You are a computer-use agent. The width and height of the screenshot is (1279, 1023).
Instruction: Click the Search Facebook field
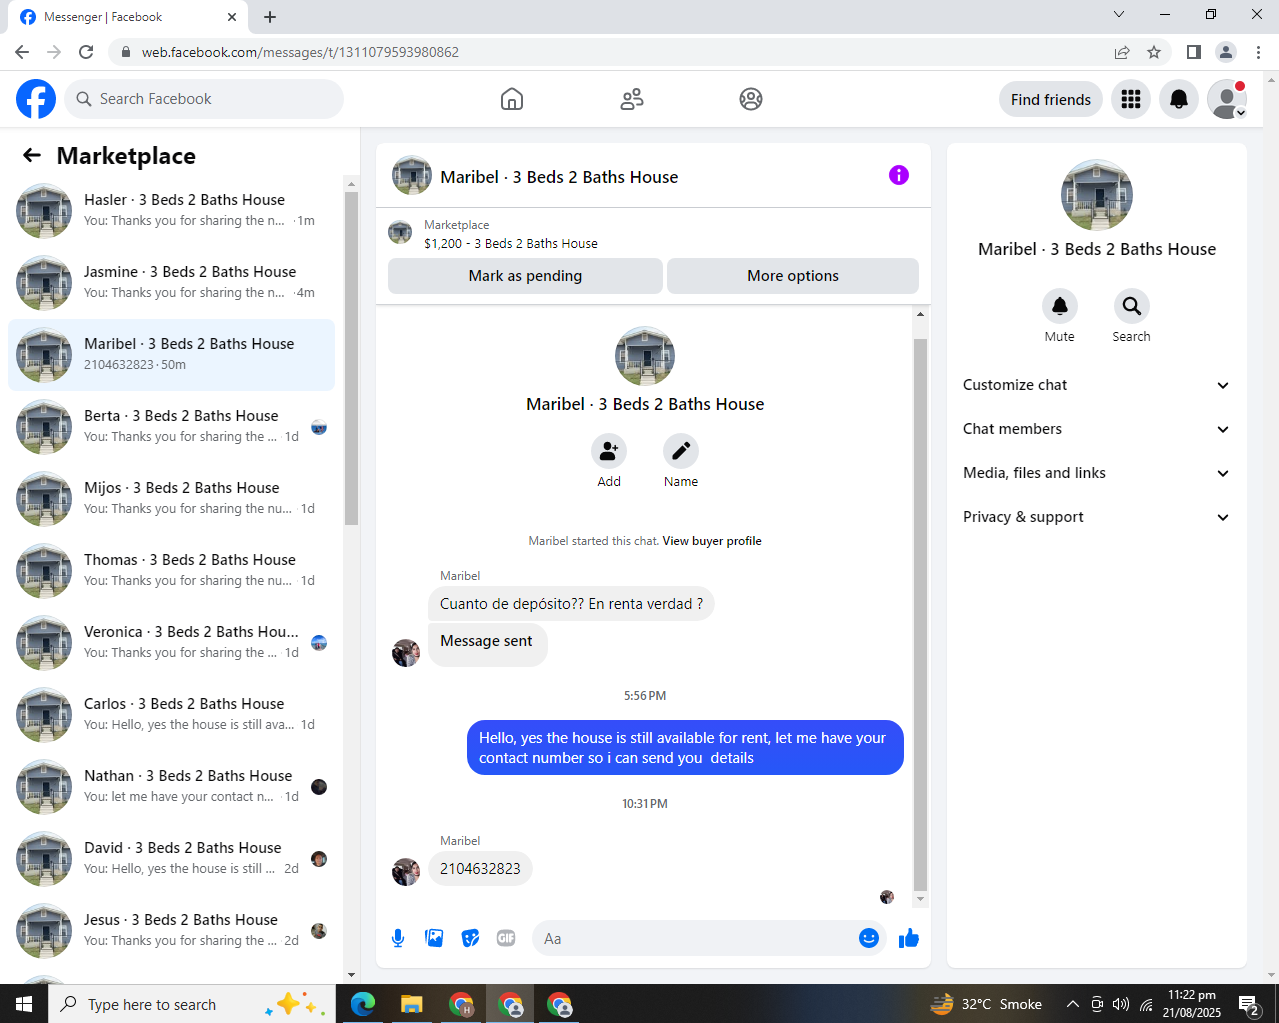coord(204,99)
